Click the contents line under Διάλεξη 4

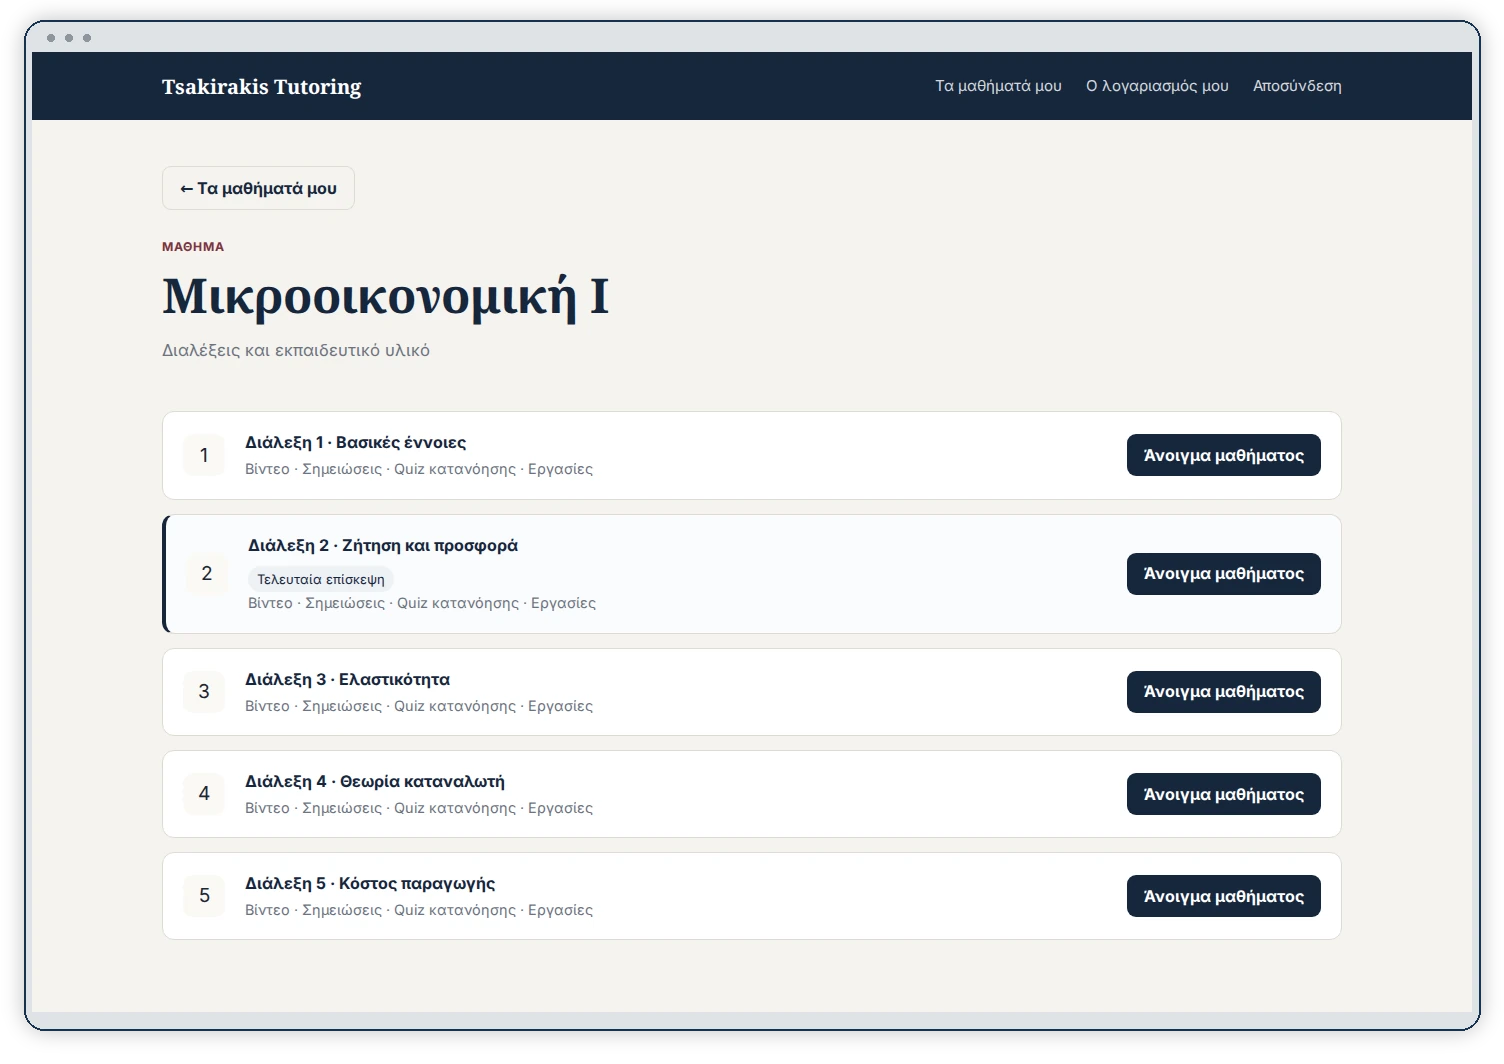coord(419,808)
